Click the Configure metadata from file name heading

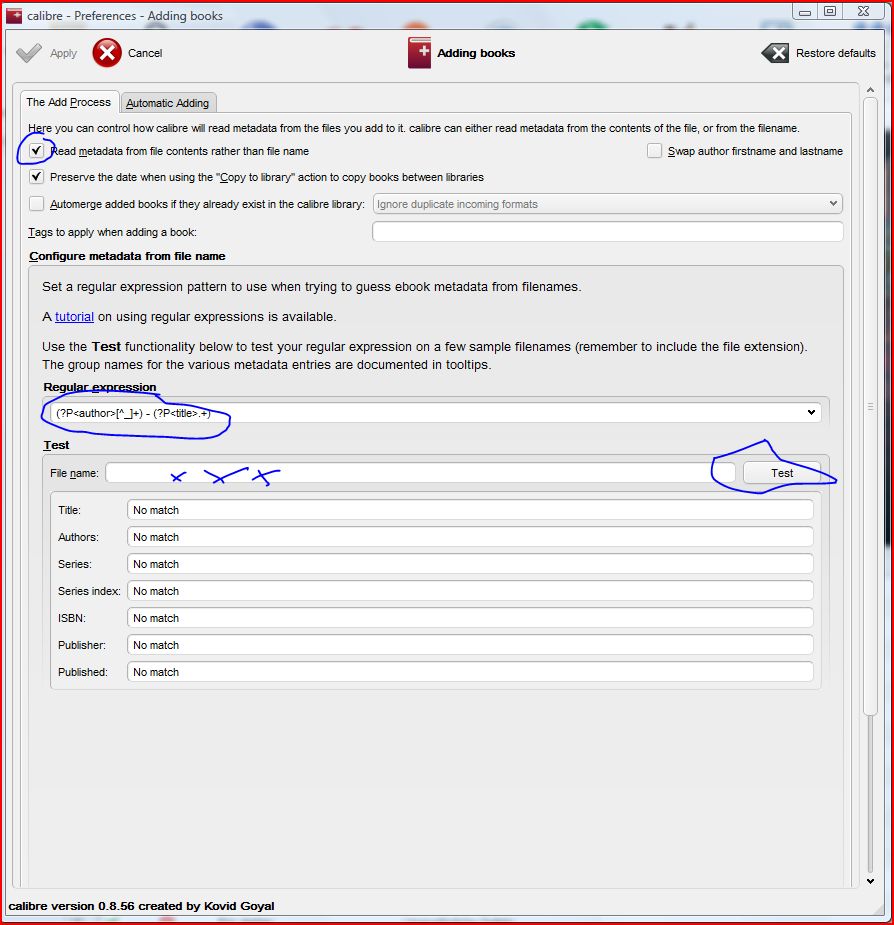(127, 256)
